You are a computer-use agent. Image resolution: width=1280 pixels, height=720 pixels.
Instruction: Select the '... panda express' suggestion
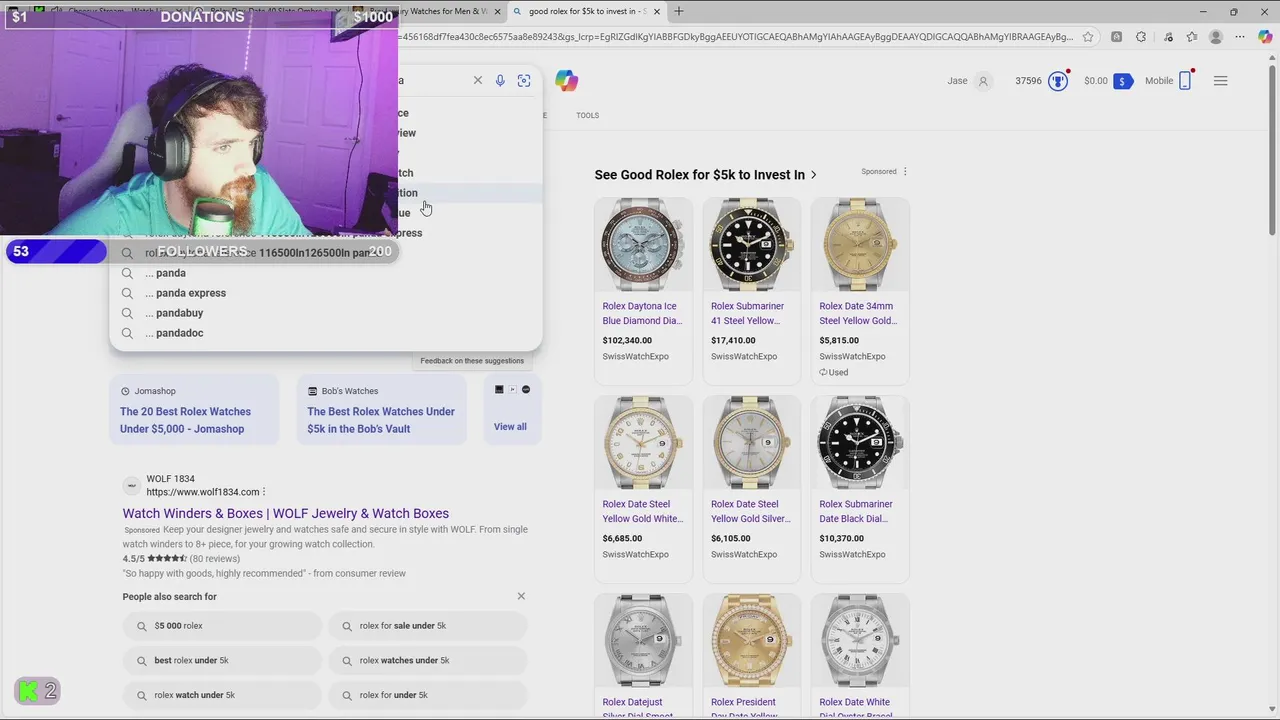(x=326, y=293)
